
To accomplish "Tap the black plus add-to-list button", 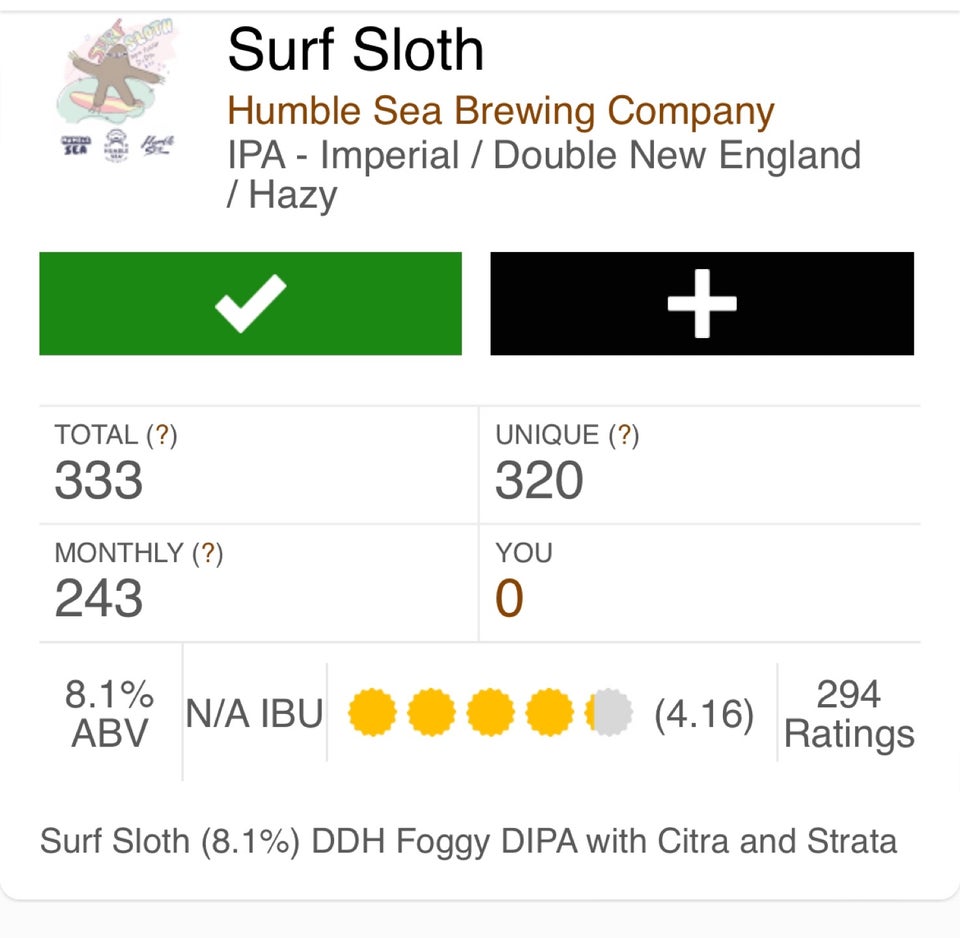I will point(702,304).
